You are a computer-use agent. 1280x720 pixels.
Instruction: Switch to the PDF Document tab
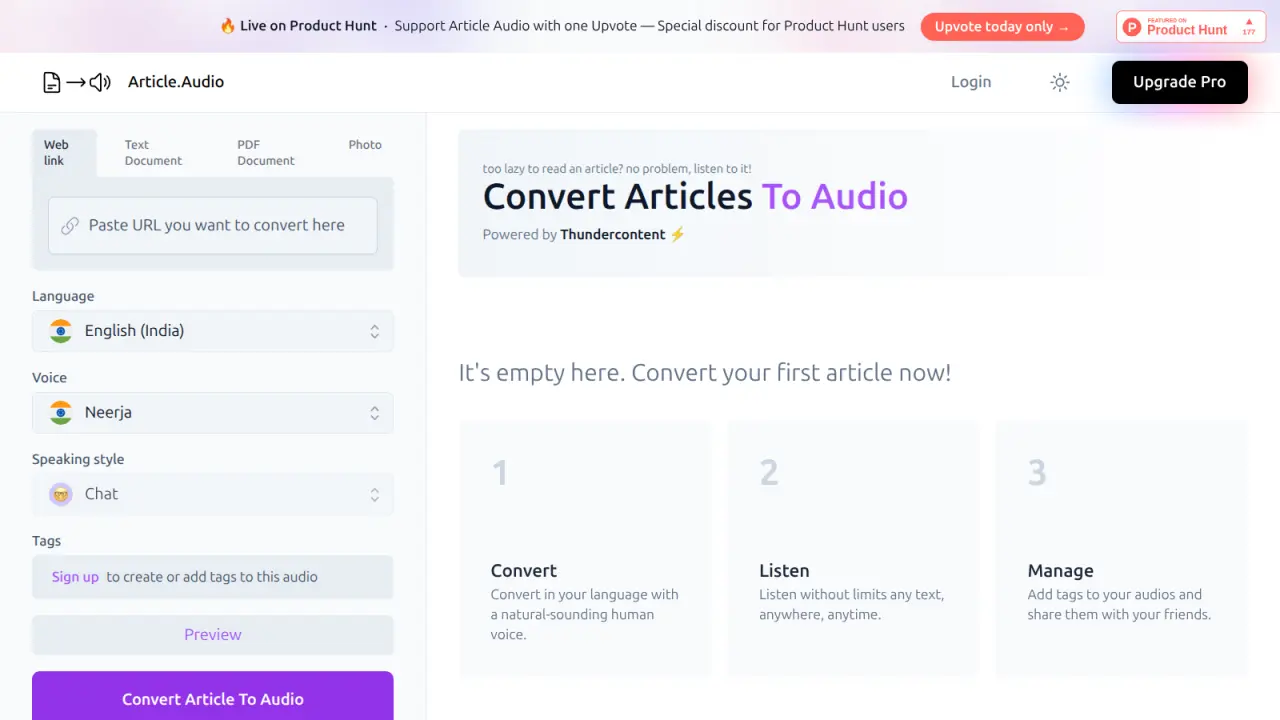tap(264, 152)
